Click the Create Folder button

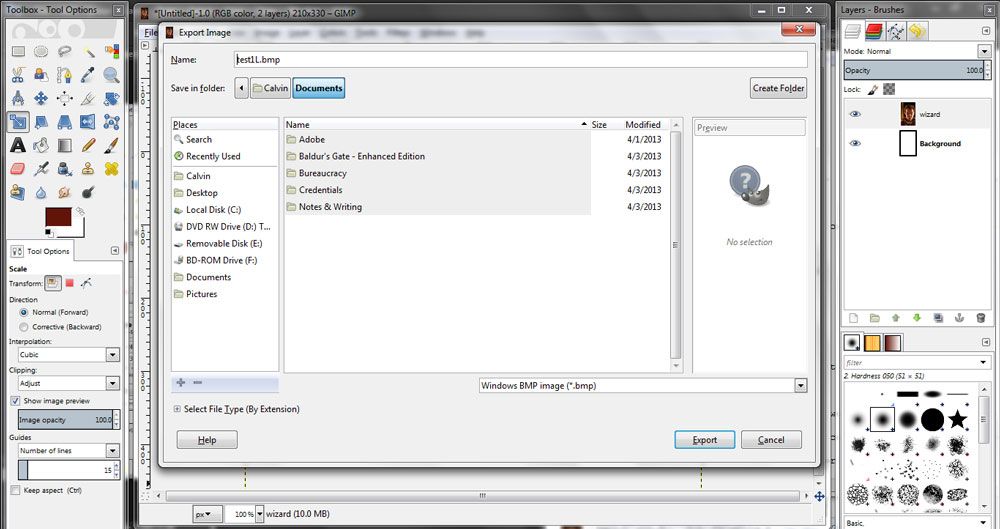(778, 88)
